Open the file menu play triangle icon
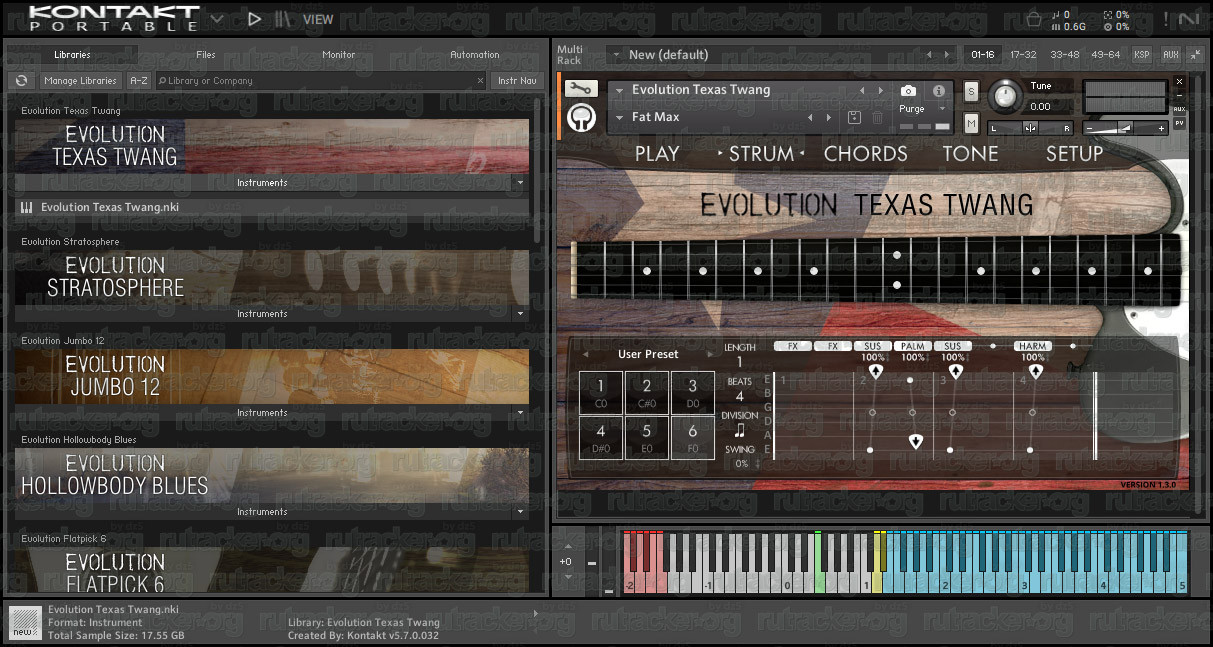1213x647 pixels. 254,18
